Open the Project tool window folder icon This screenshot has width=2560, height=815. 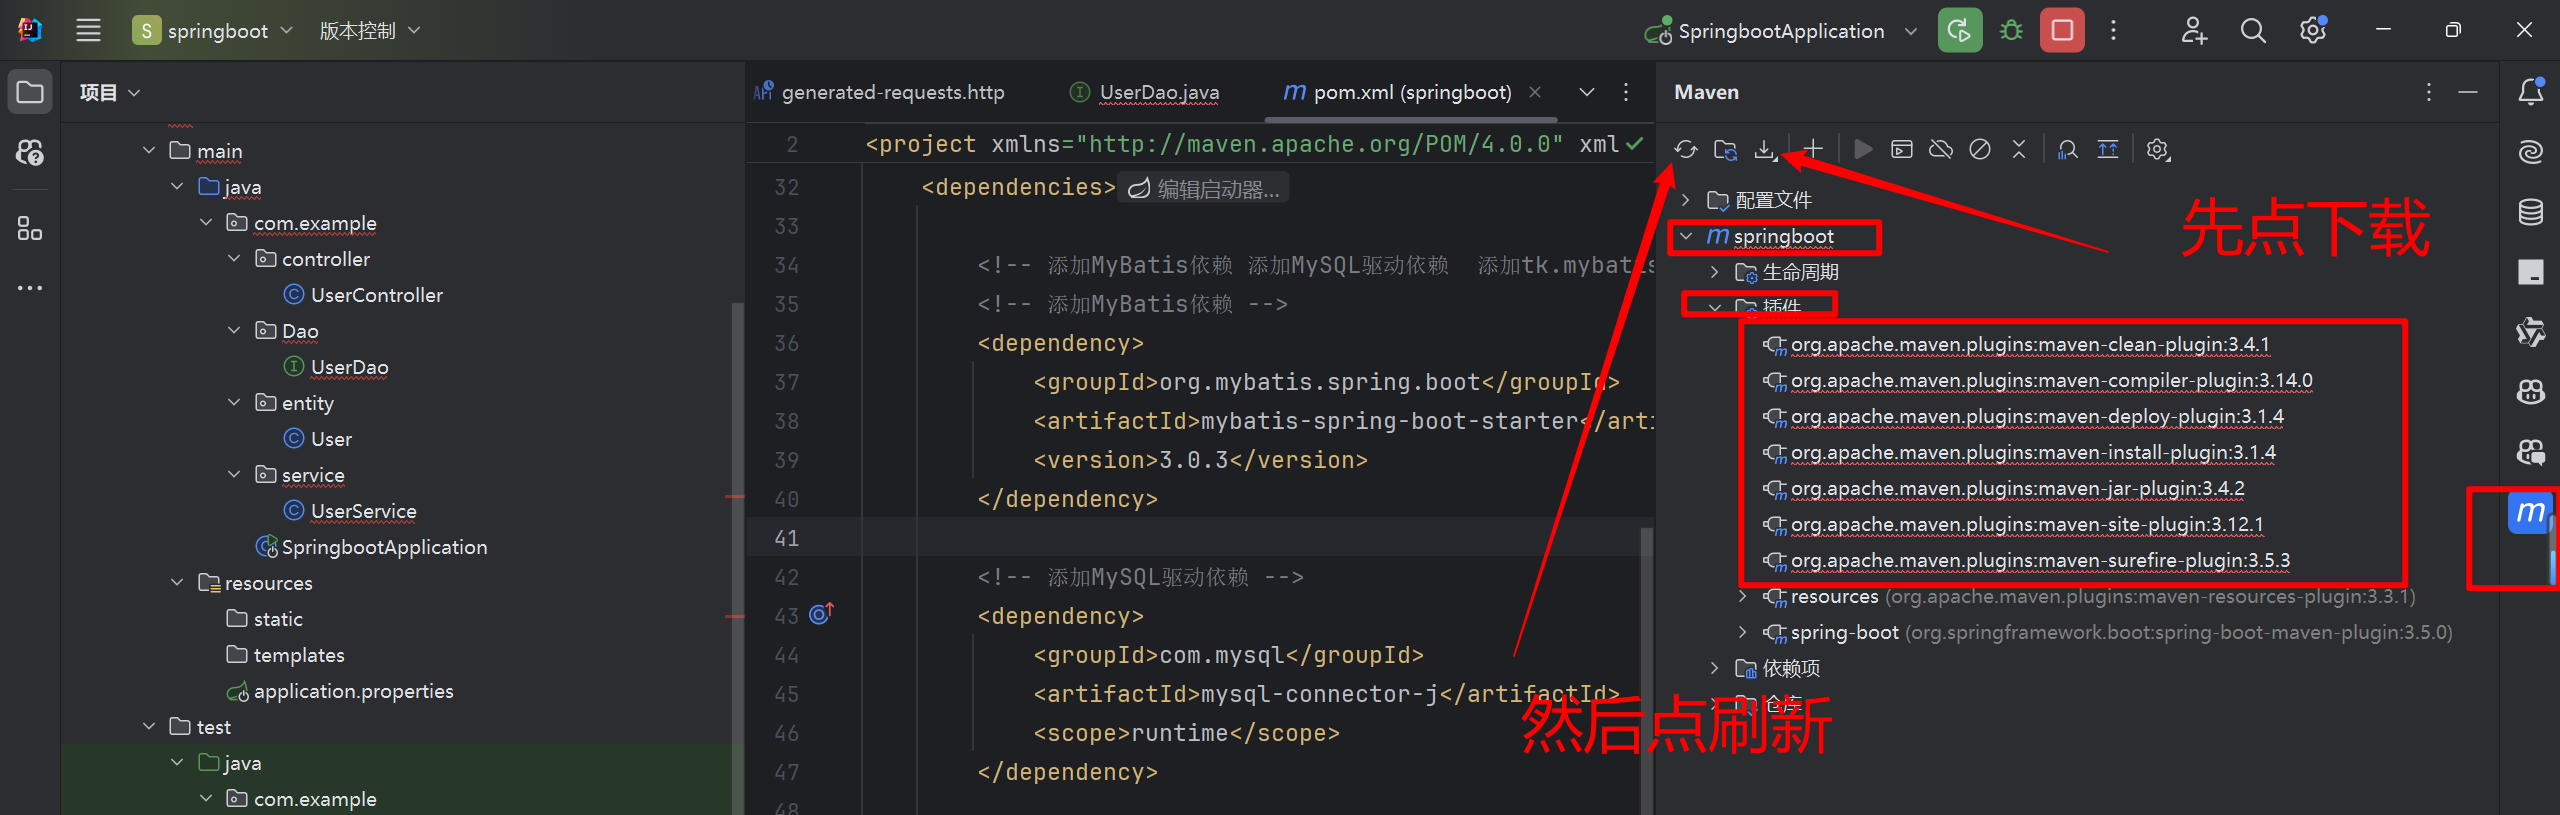coord(30,92)
